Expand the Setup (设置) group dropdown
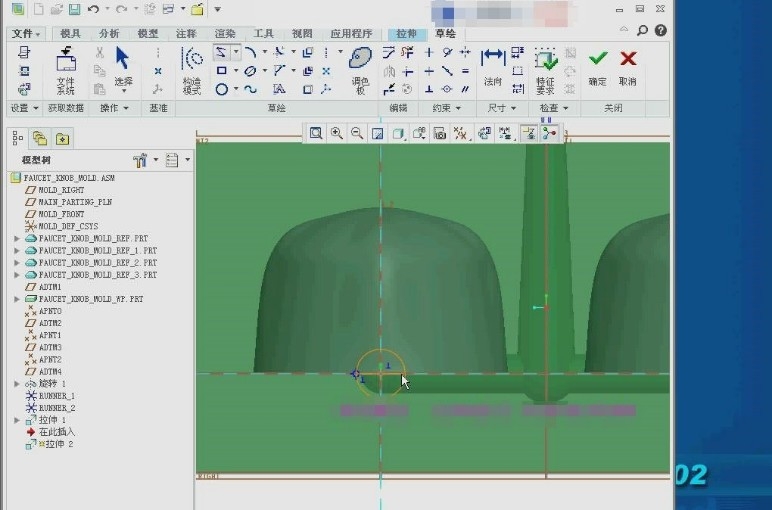Viewport: 772px width, 510px height. point(24,108)
